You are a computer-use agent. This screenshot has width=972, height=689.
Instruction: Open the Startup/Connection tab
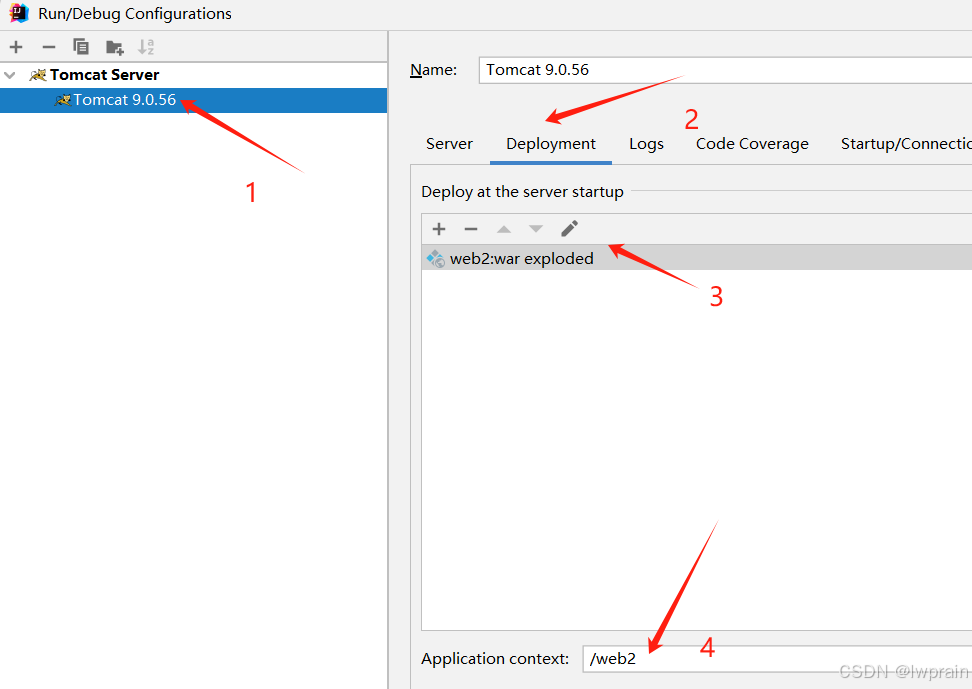tap(906, 144)
